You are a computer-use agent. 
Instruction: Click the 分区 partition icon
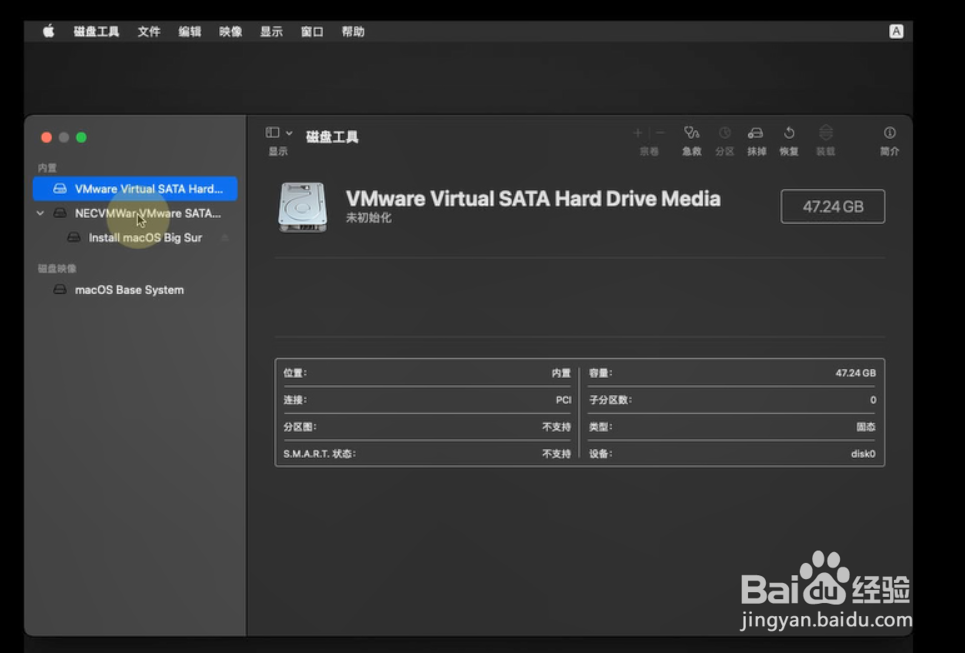[x=725, y=132]
